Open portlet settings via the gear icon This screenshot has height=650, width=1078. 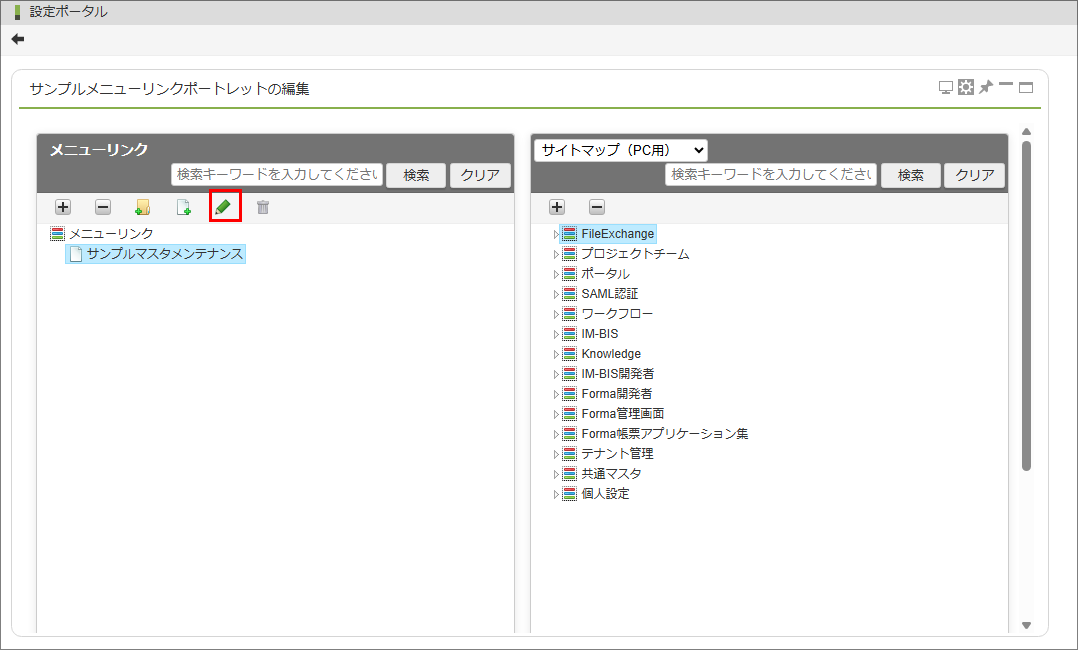pos(966,87)
